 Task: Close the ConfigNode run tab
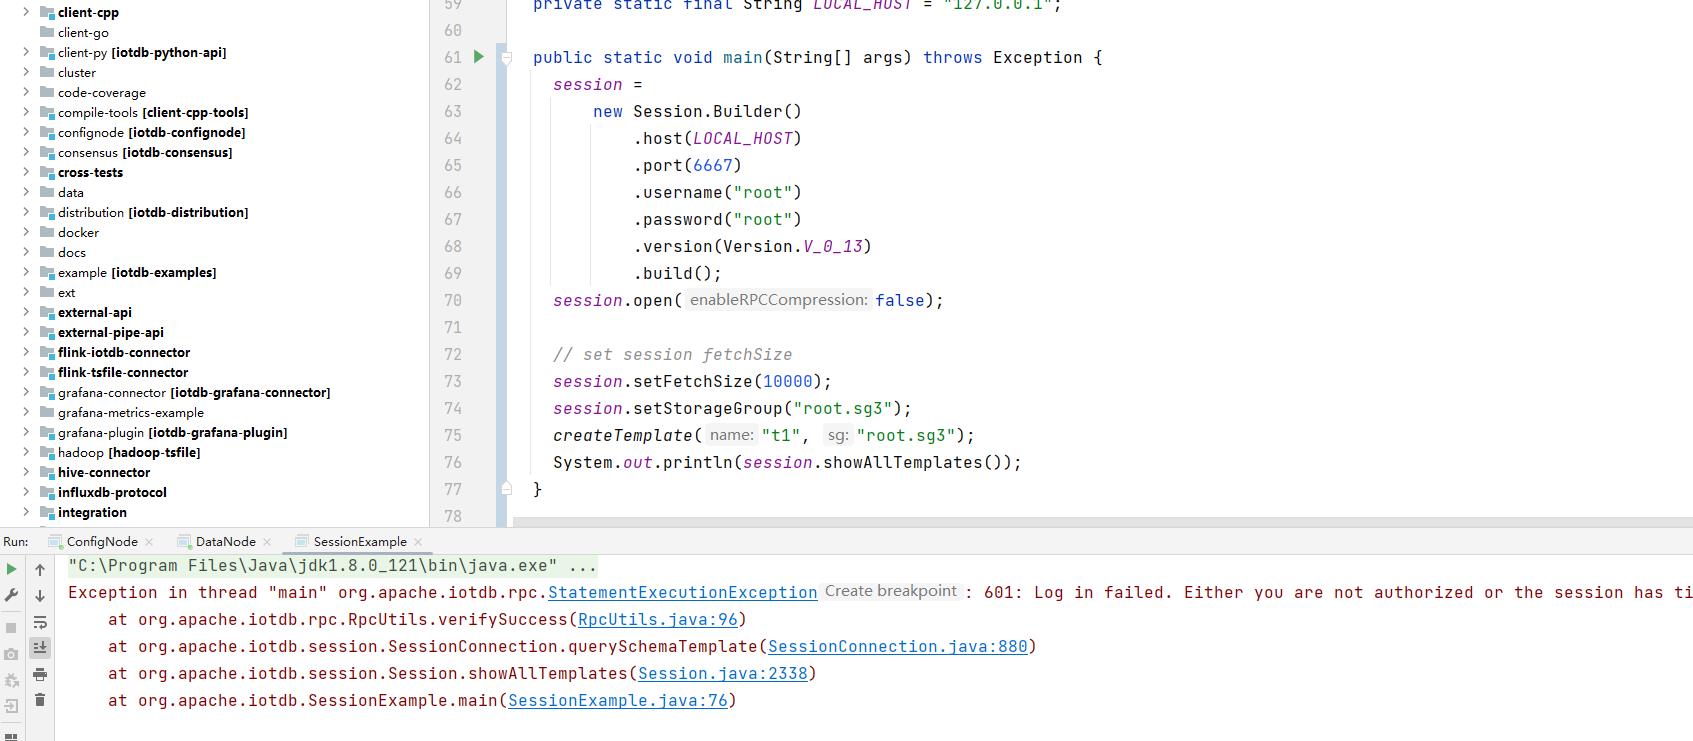click(149, 542)
